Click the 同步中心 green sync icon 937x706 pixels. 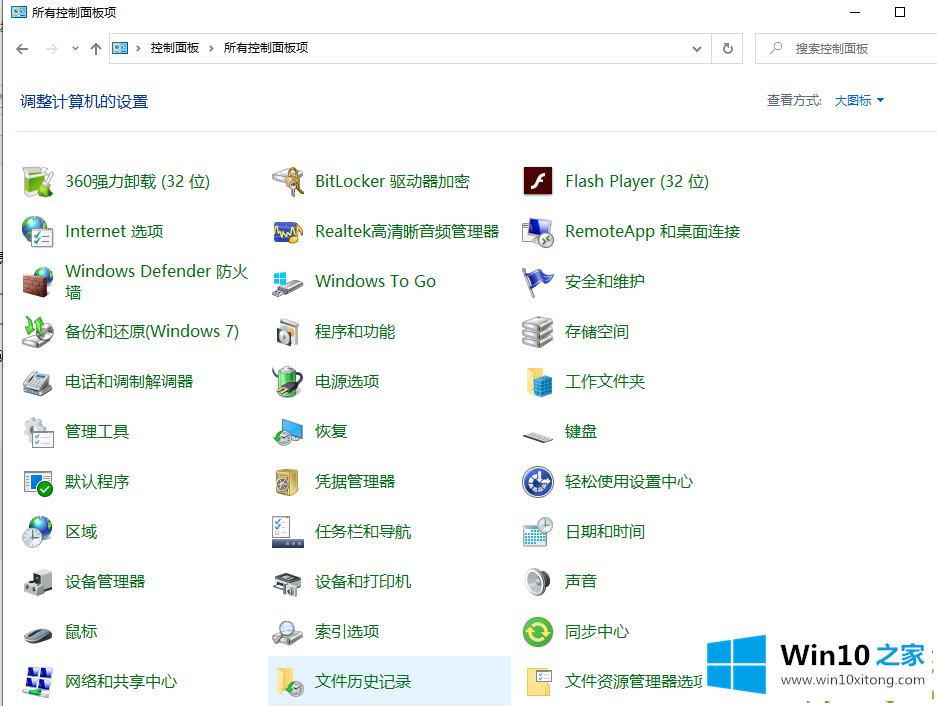tap(538, 631)
